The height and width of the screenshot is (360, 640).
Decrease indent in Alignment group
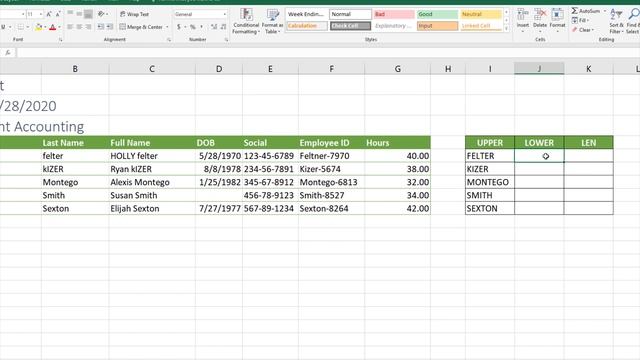pyautogui.click(x=100, y=27)
